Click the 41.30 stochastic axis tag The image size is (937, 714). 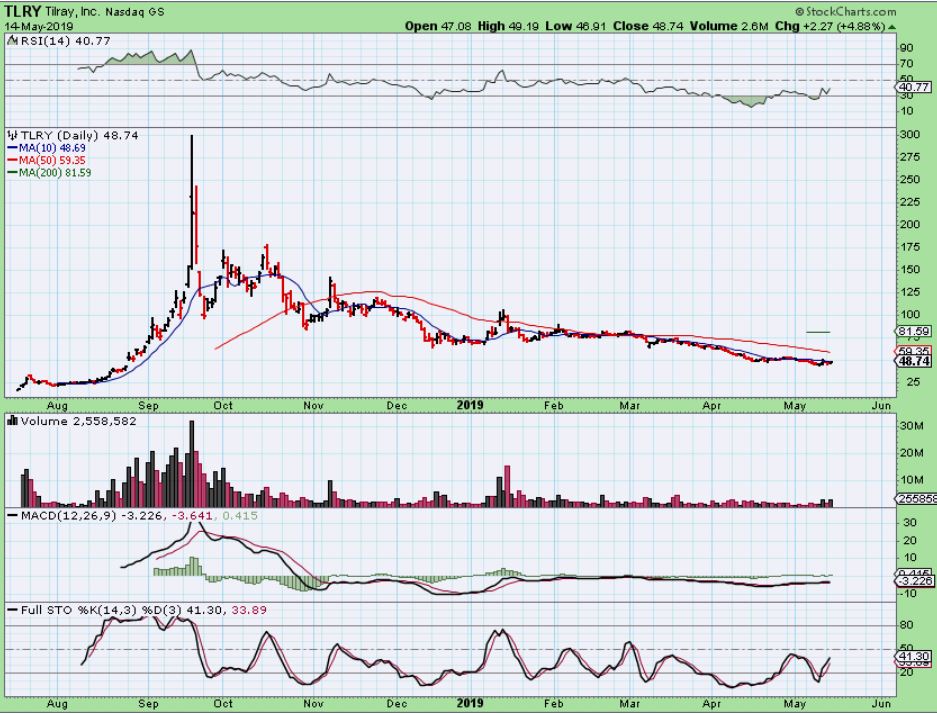tap(914, 656)
